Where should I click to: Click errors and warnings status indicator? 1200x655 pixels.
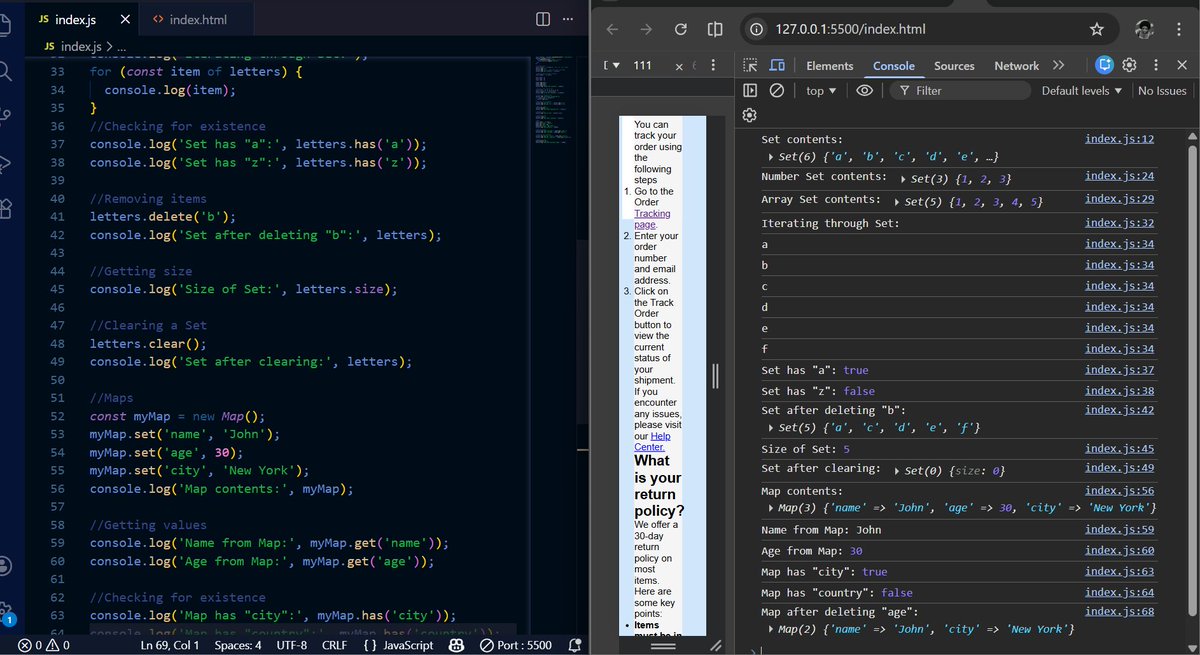click(x=44, y=645)
